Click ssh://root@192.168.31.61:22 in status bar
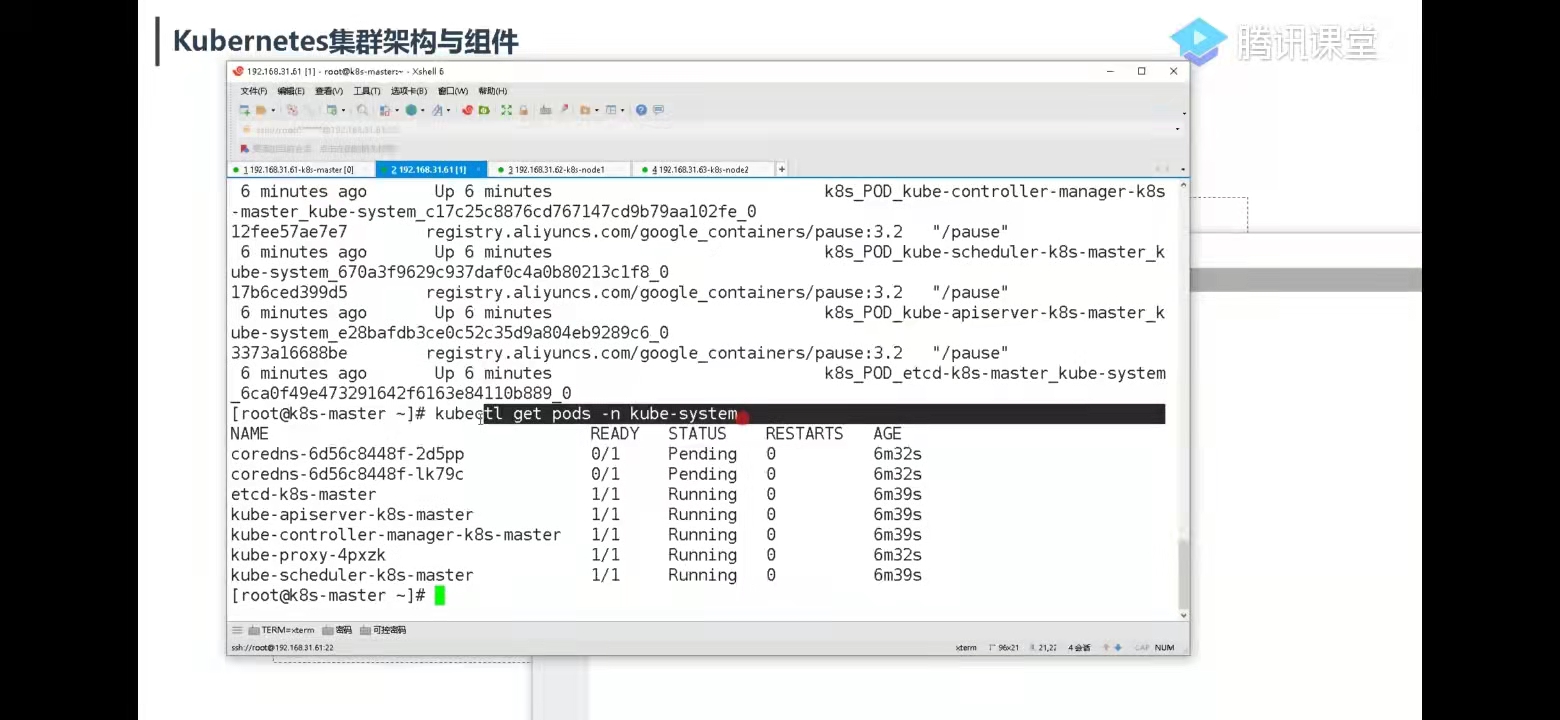The width and height of the screenshot is (1560, 720). click(283, 648)
